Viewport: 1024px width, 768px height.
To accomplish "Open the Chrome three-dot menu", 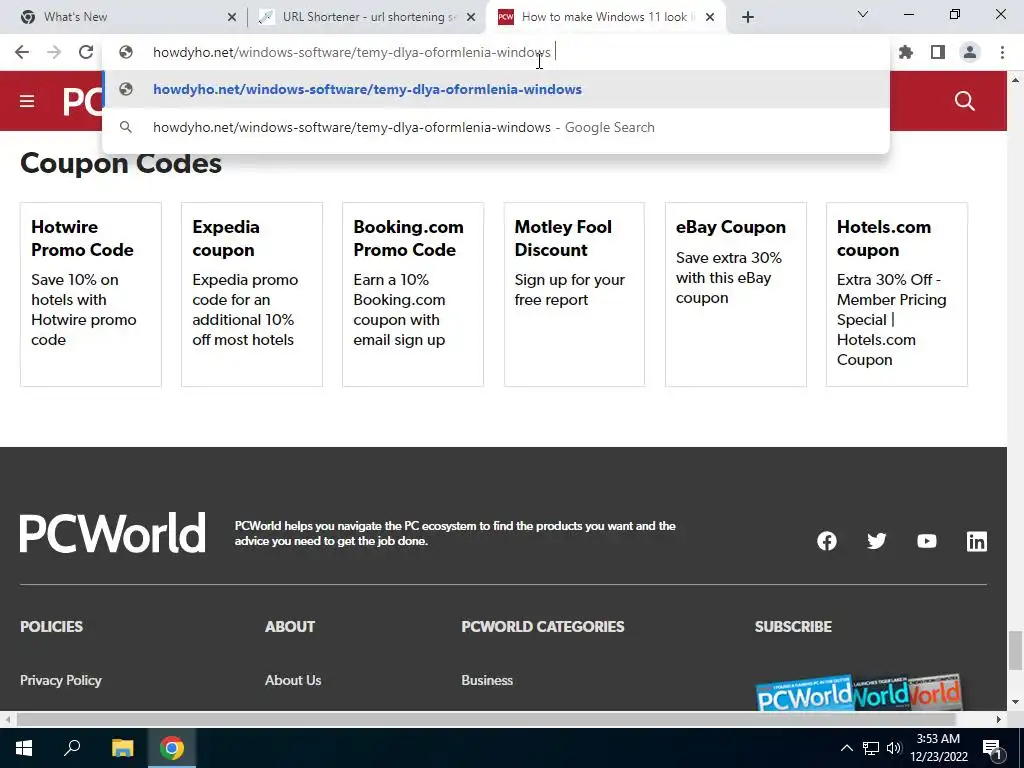I will (1002, 52).
